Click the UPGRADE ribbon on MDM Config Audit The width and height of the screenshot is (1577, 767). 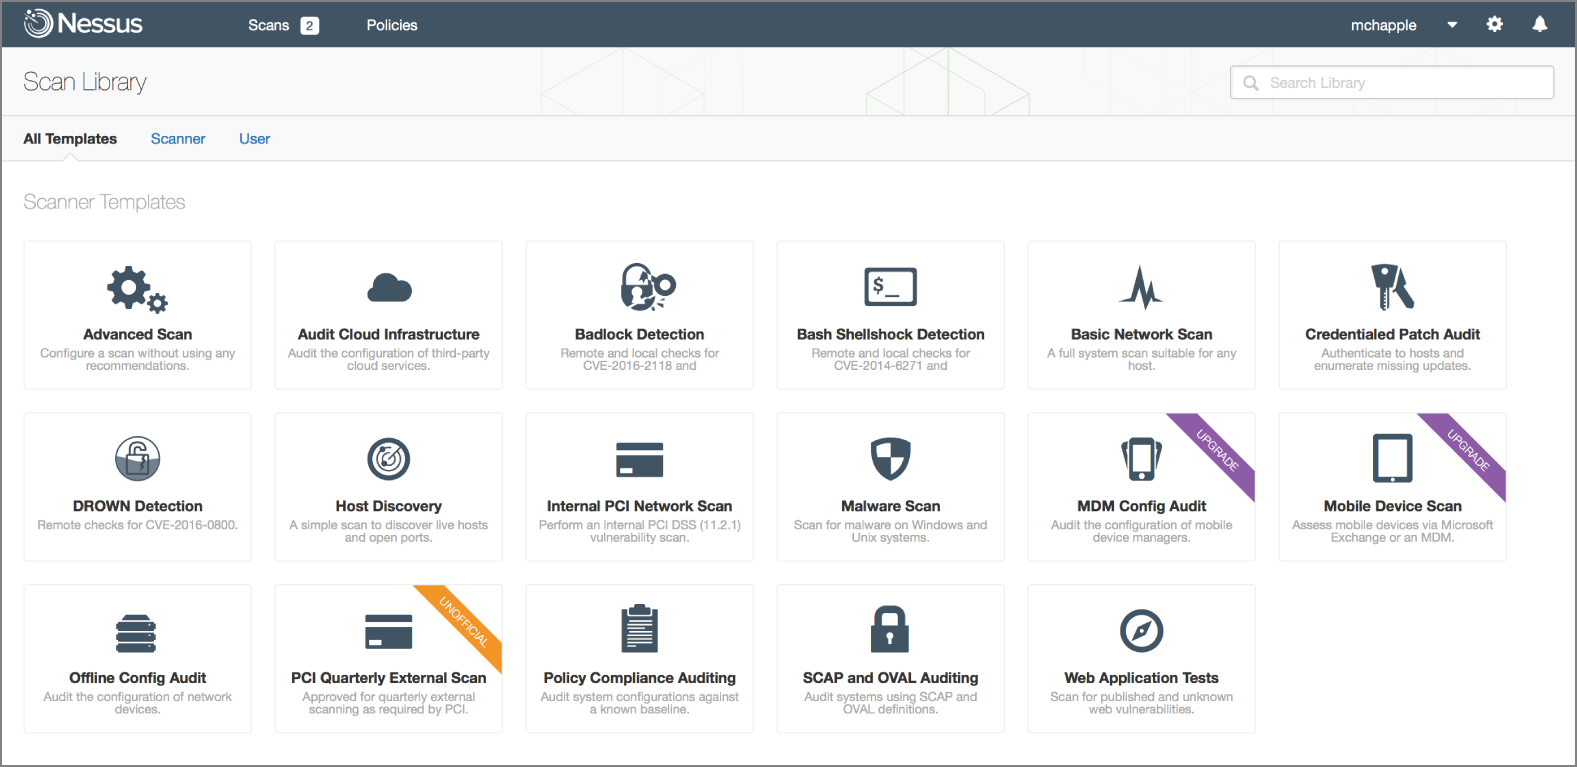tap(1217, 450)
